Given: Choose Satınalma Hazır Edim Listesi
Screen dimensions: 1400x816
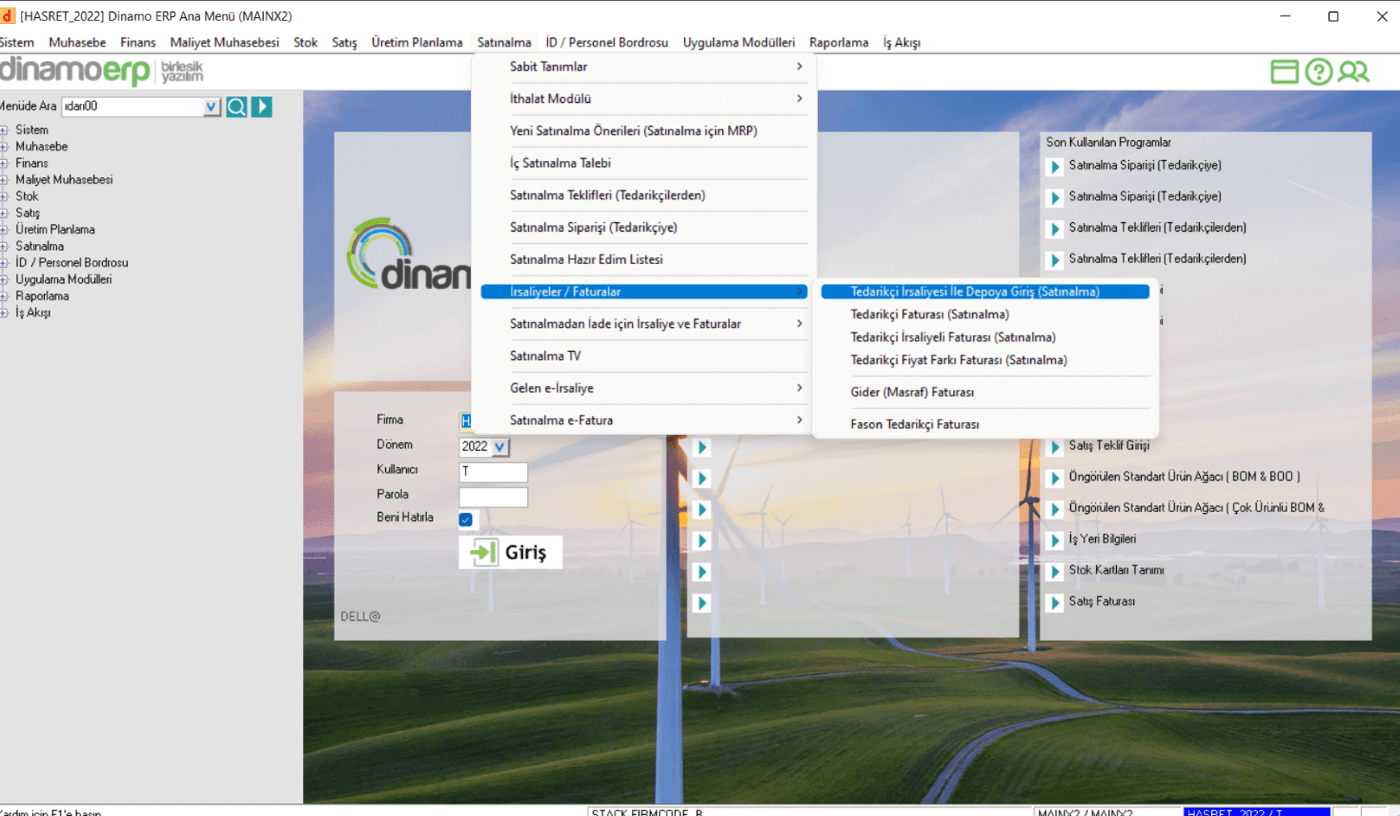Looking at the screenshot, I should [644, 259].
